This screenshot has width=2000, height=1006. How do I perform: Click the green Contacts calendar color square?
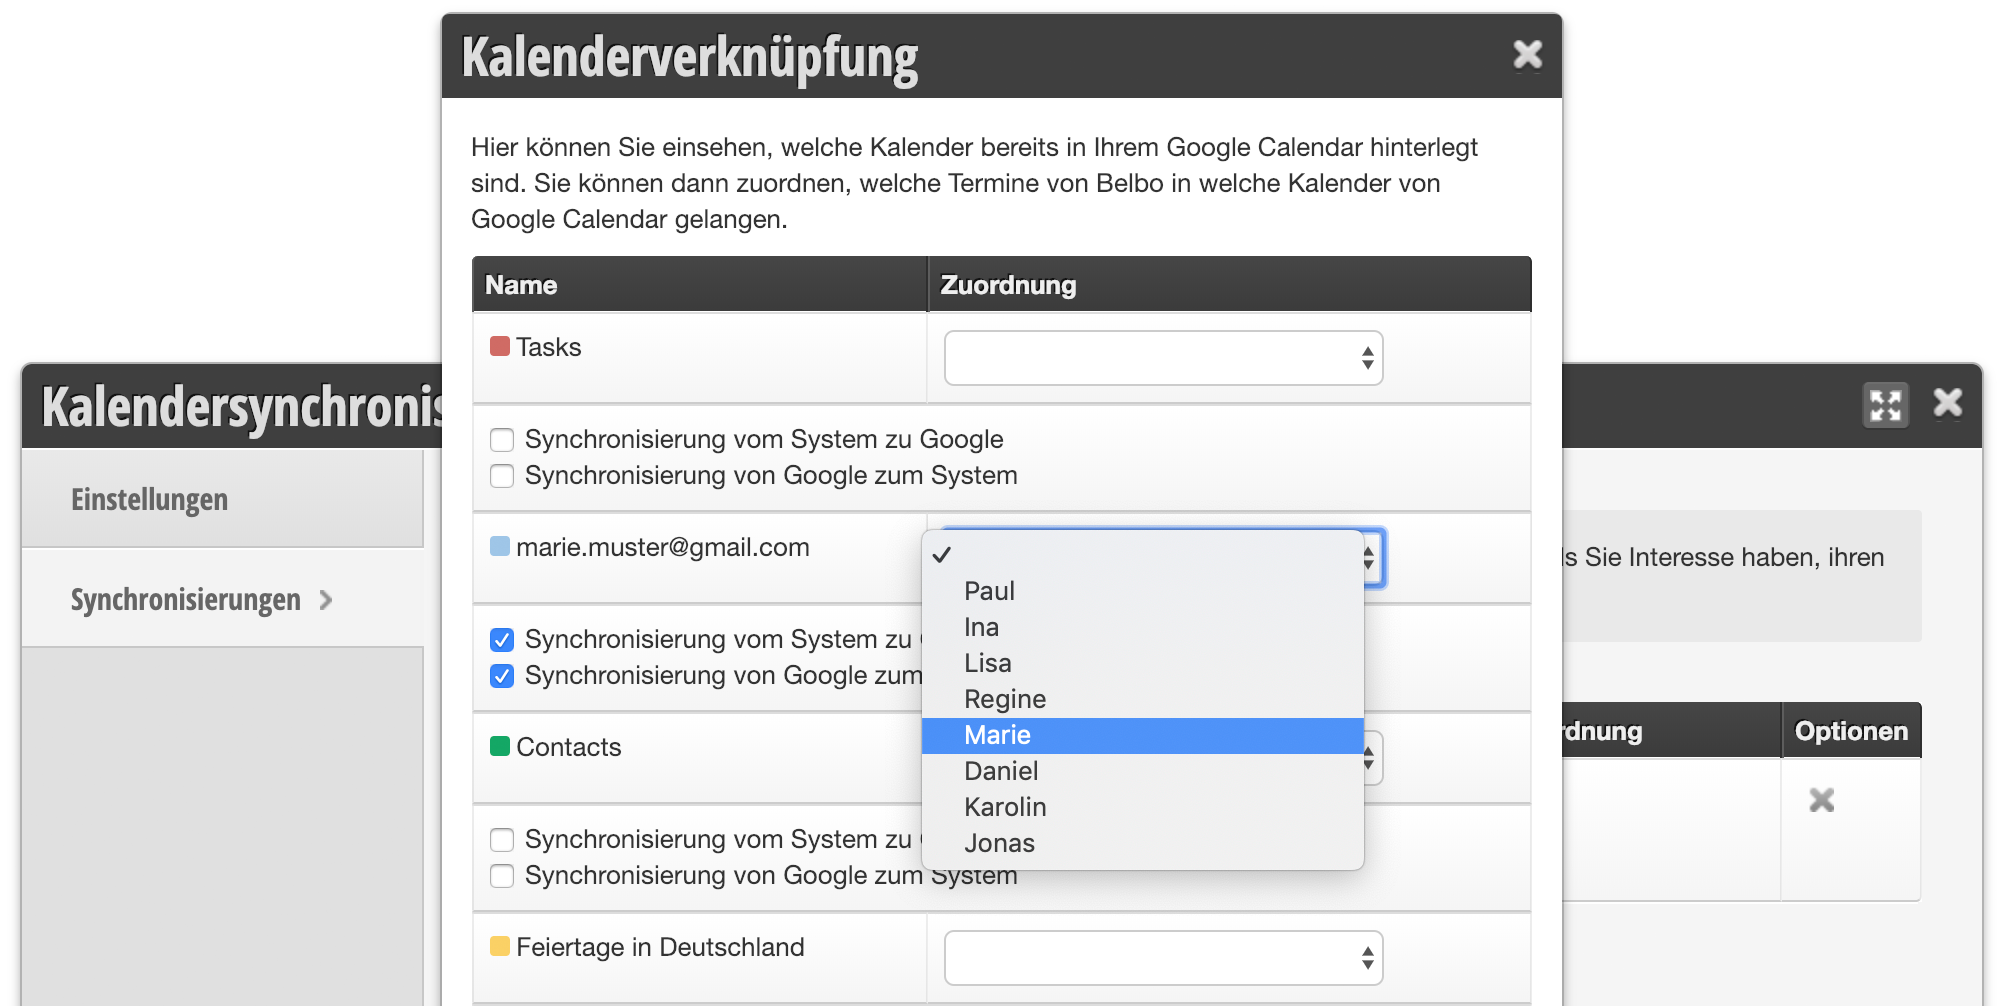pos(500,747)
